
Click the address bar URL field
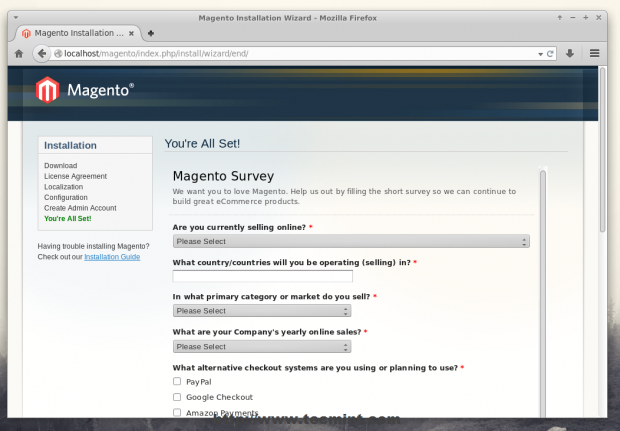[301, 54]
